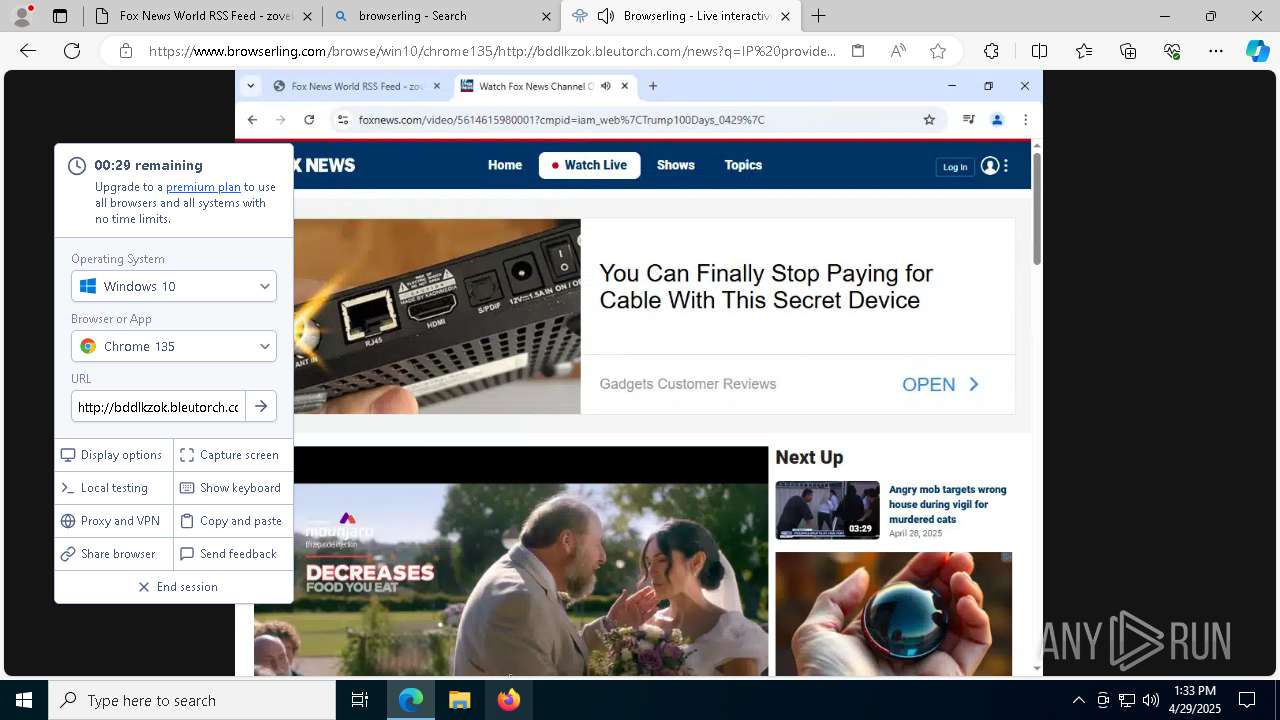Click the Browserling URL input field

[158, 407]
